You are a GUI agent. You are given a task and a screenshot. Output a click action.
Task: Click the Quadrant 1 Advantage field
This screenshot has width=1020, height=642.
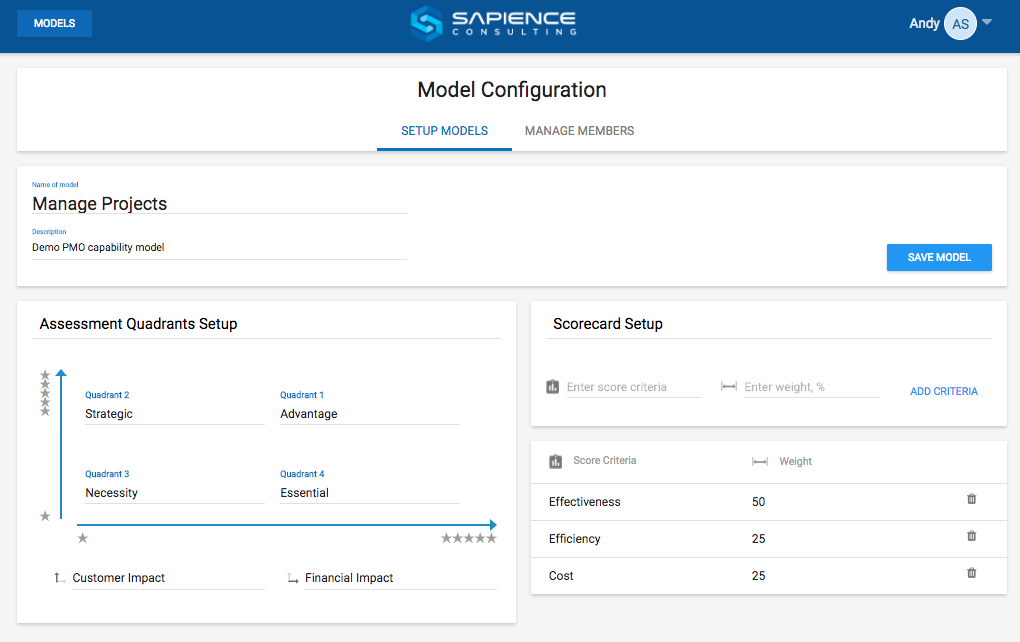pyautogui.click(x=369, y=414)
